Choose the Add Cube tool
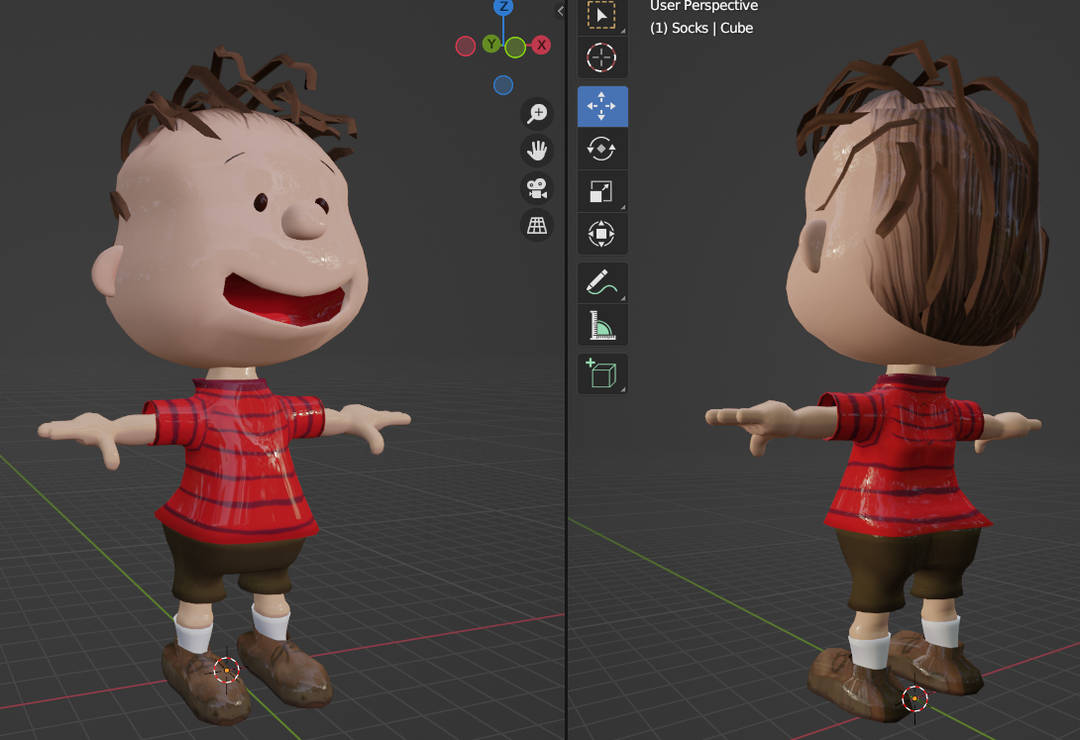This screenshot has height=740, width=1080. tap(601, 372)
